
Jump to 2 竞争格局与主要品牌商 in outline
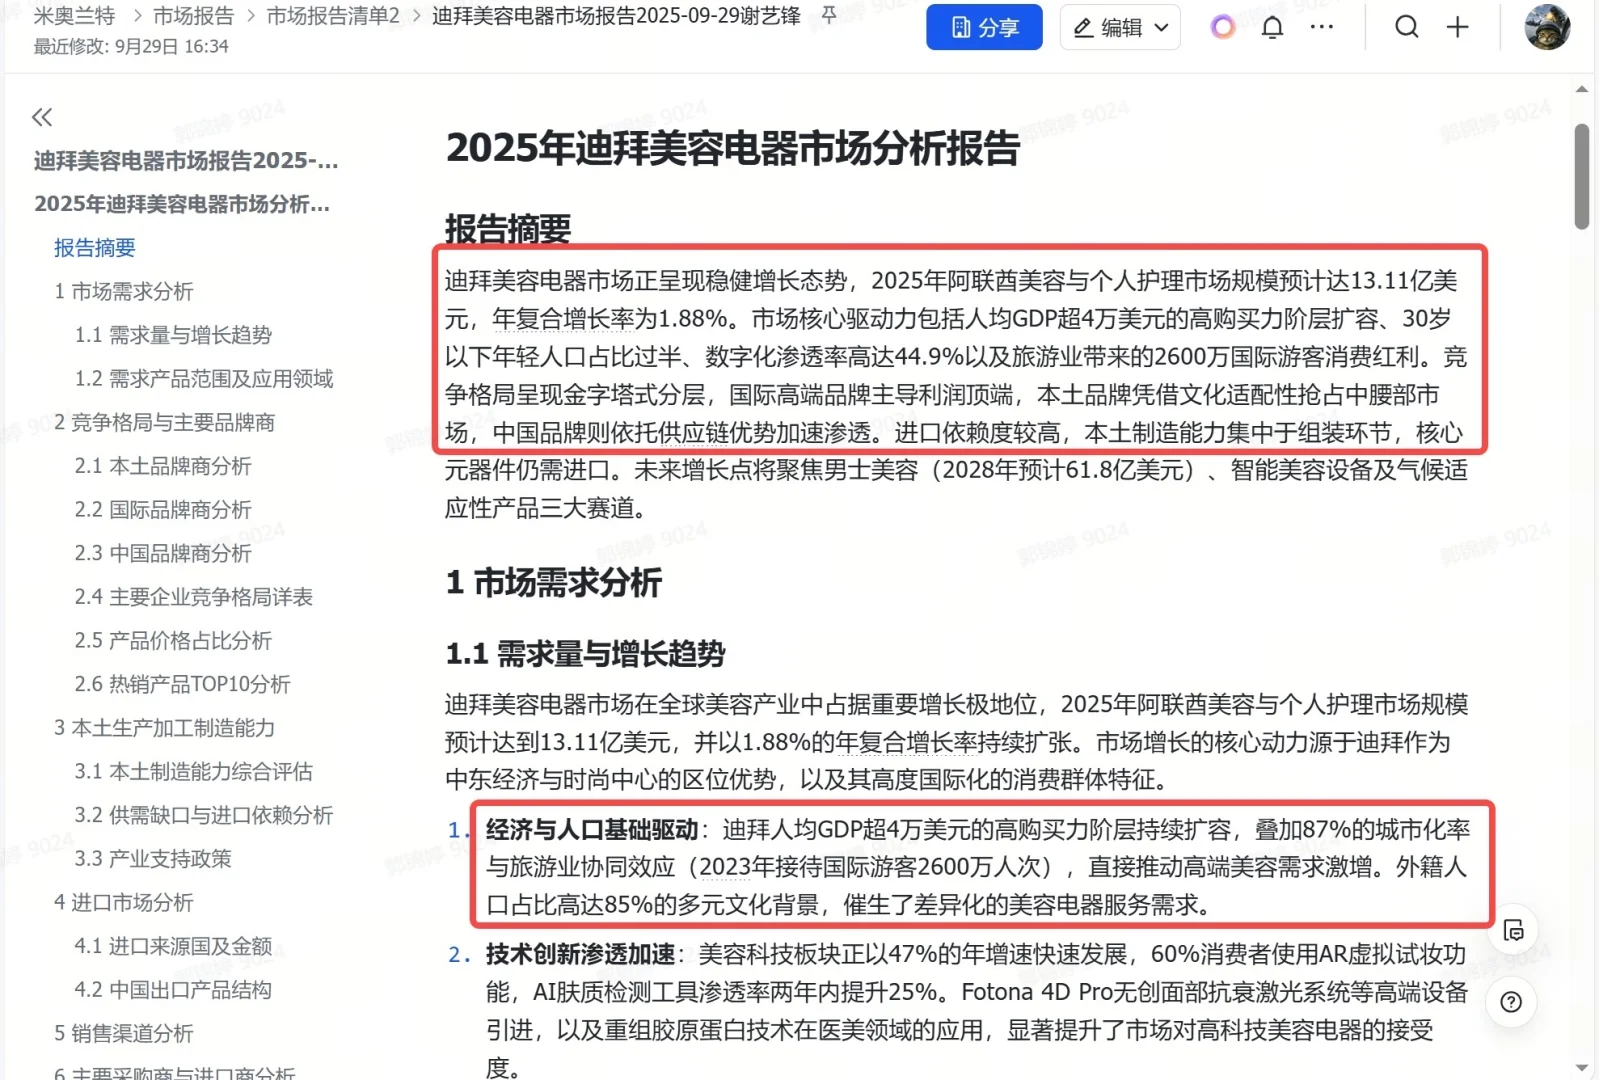[x=165, y=423]
